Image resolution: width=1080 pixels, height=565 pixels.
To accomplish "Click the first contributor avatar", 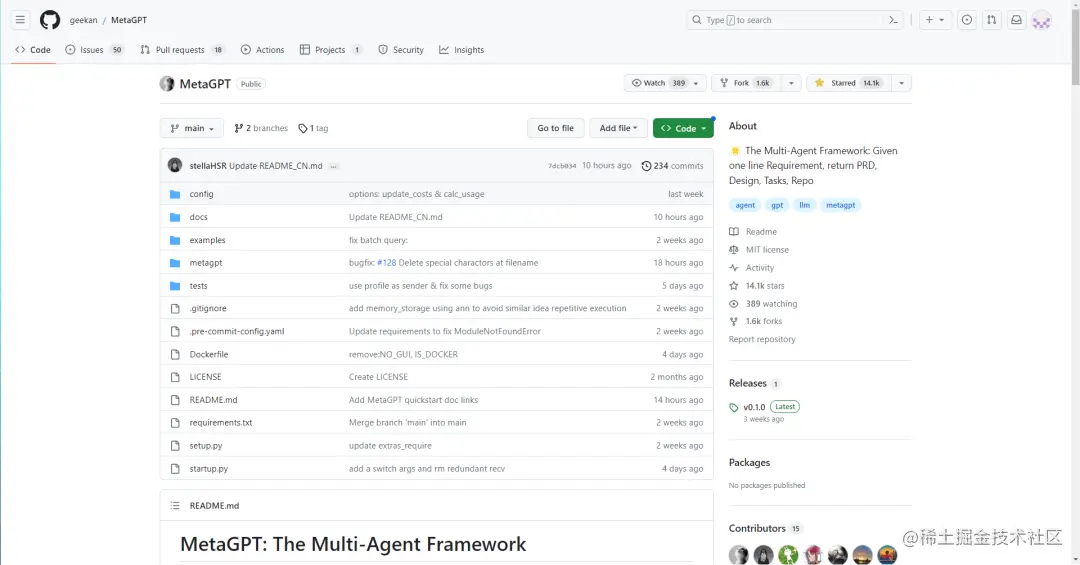I will [x=738, y=555].
